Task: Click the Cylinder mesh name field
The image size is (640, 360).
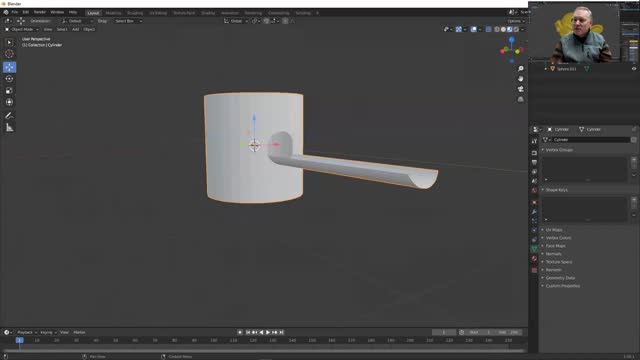Action: [591, 140]
